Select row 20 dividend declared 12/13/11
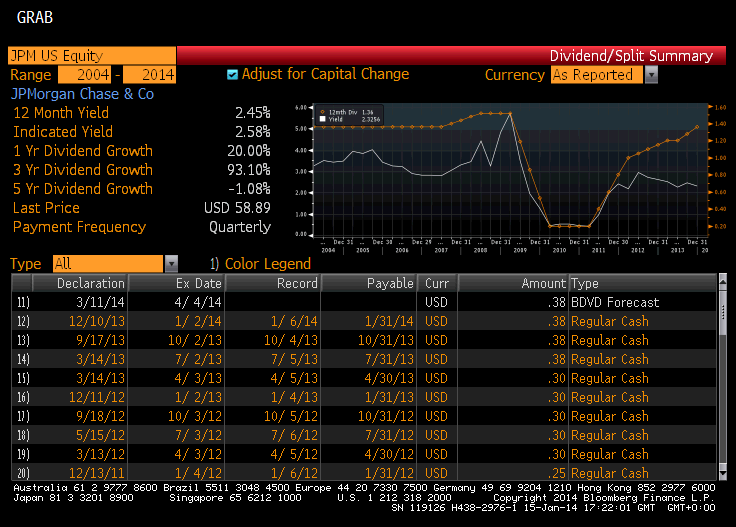736x527 pixels. (360, 473)
